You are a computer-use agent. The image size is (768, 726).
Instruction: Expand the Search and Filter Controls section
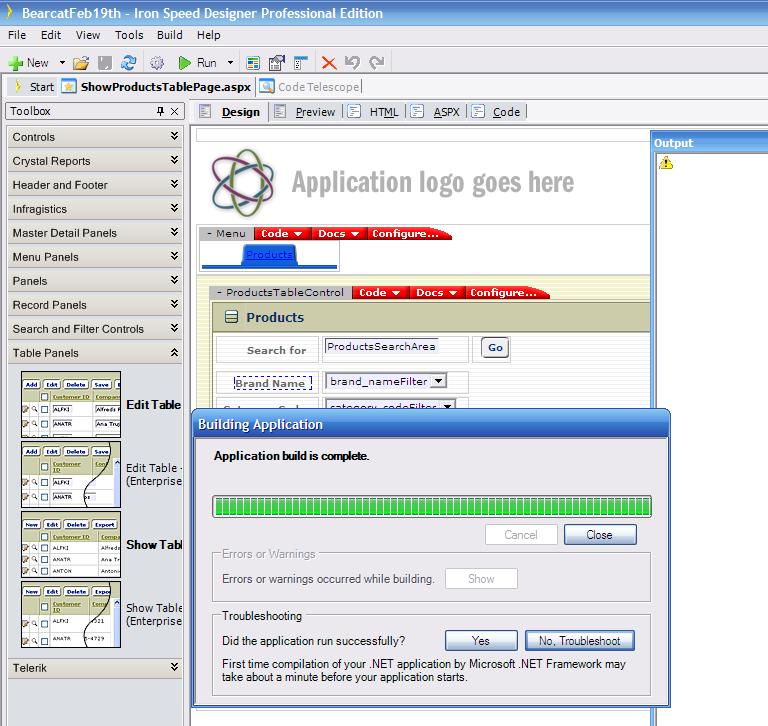[x=95, y=329]
